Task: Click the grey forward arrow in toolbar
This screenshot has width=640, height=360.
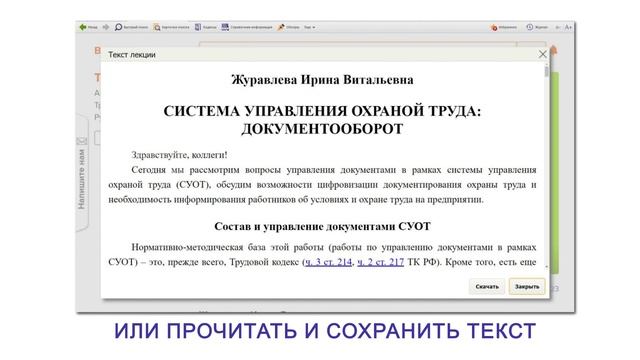Action: (106, 27)
